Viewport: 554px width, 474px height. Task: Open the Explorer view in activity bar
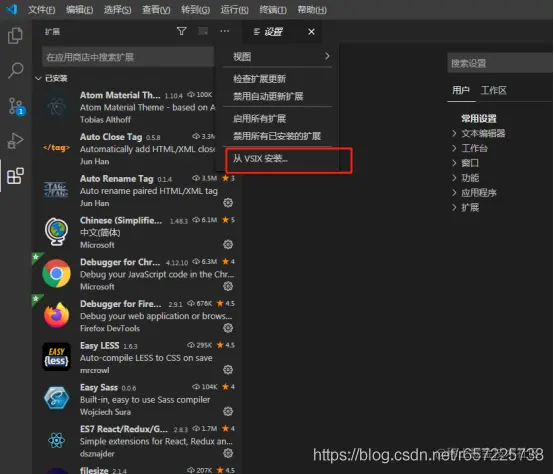pyautogui.click(x=15, y=36)
